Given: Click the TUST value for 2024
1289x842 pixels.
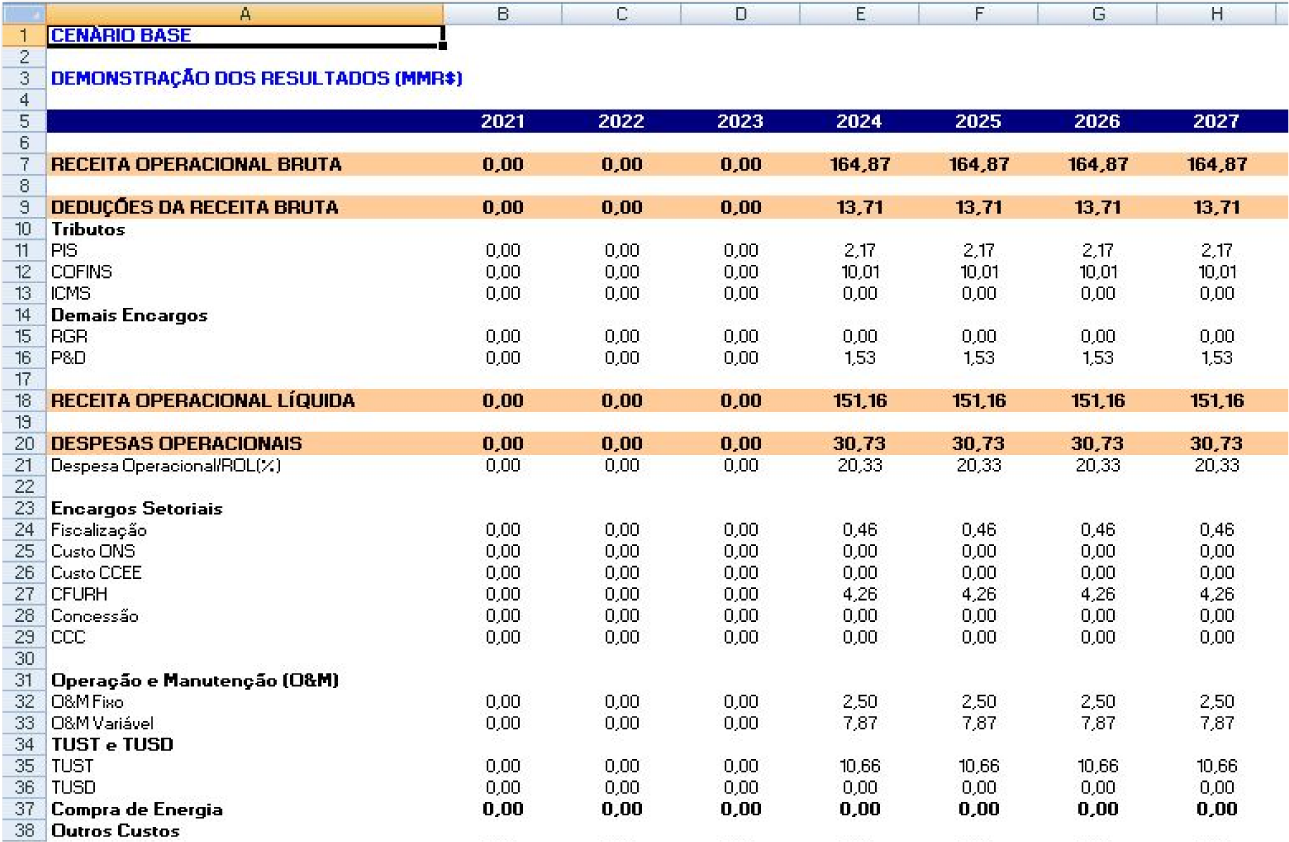Looking at the screenshot, I should 859,767.
